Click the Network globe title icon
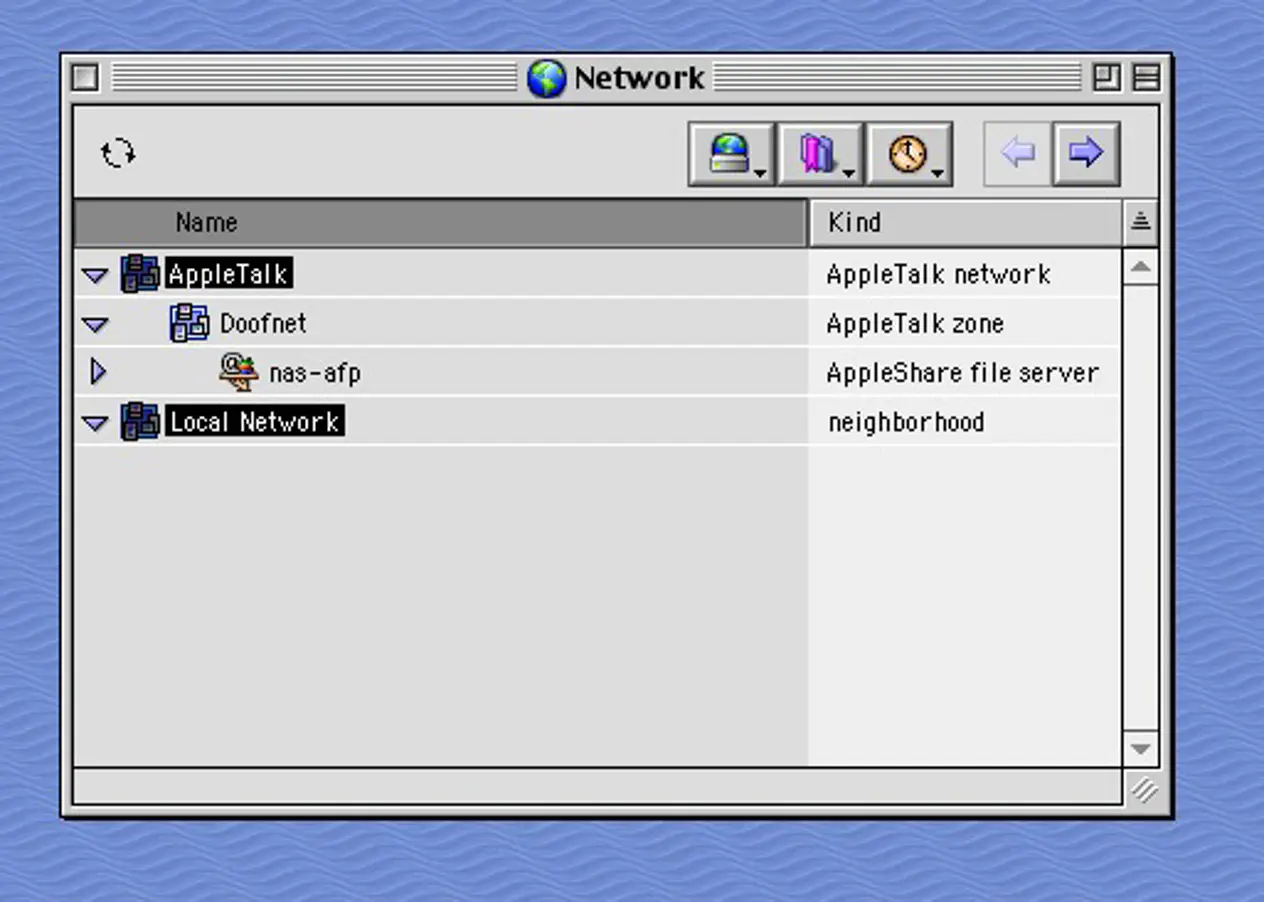 pos(546,78)
